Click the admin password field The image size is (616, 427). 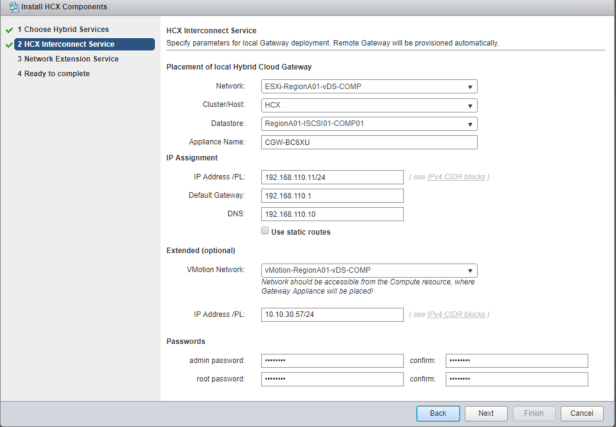[x=331, y=360]
